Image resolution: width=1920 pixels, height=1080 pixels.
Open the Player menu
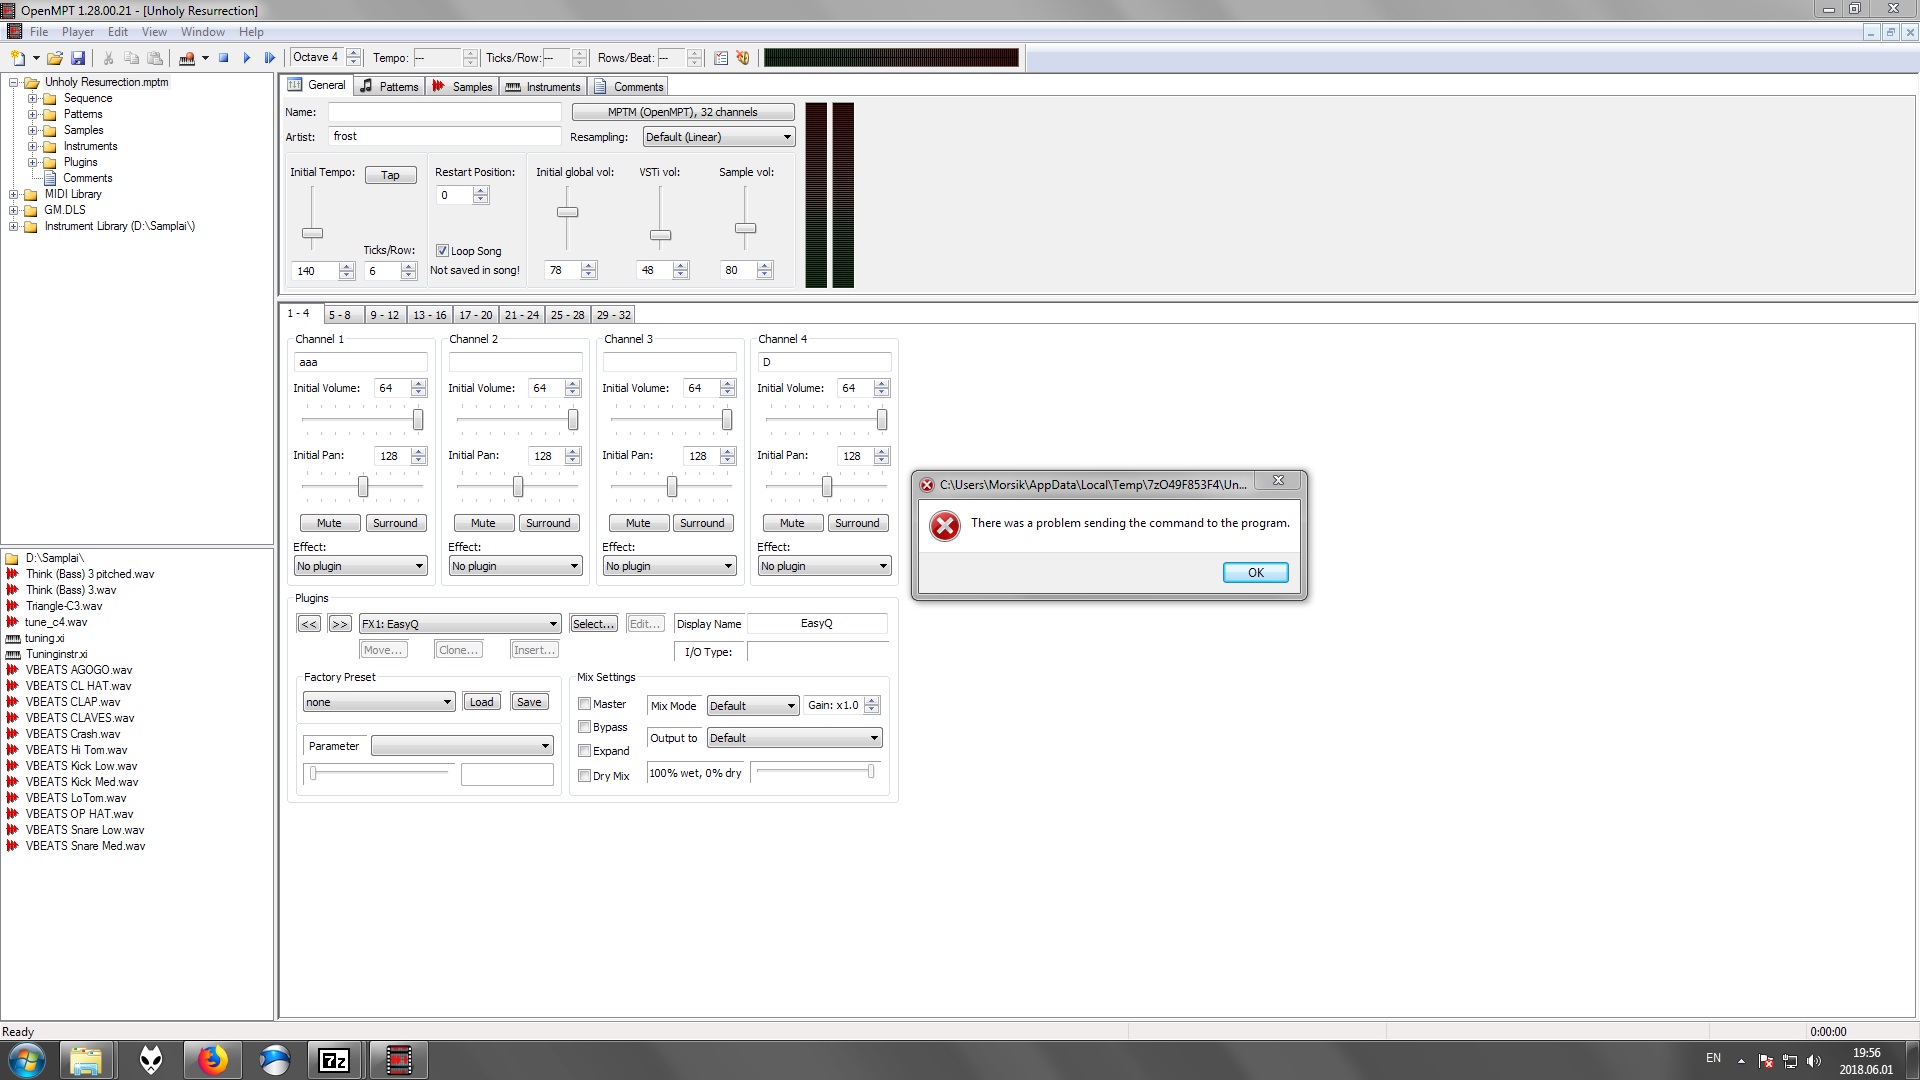click(77, 32)
